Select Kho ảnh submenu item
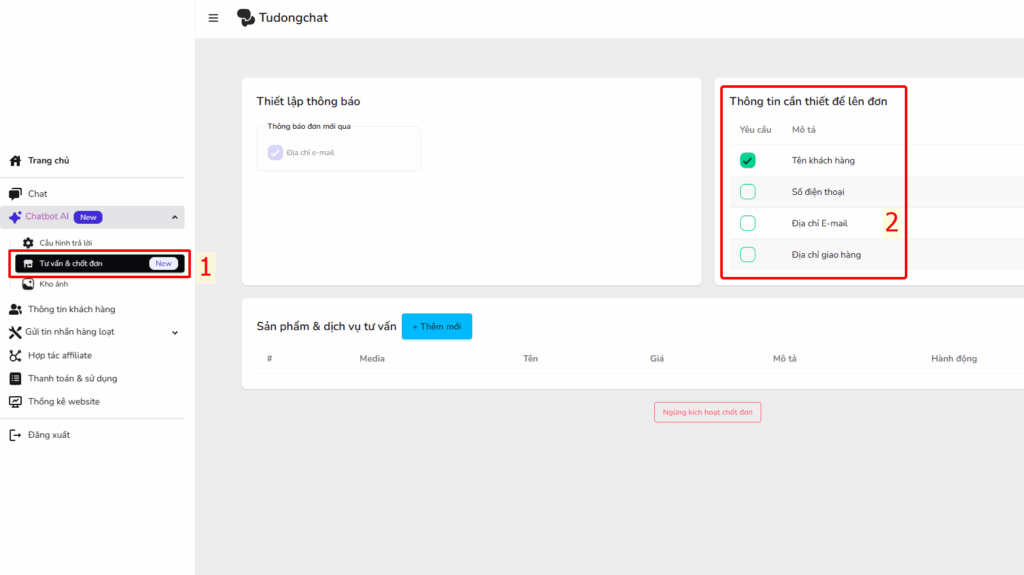The image size is (1024, 575). tap(54, 284)
